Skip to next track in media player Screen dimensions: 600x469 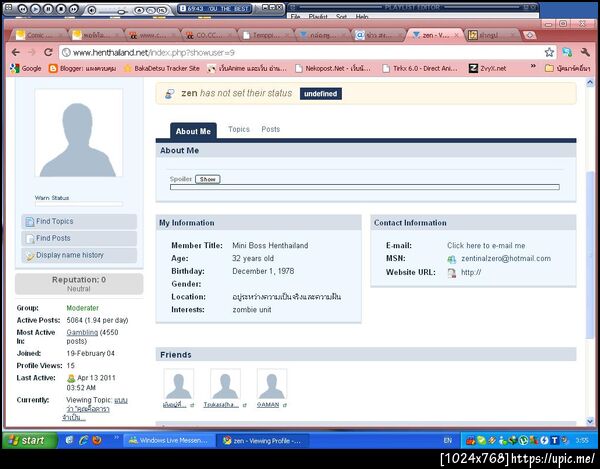click(73, 9)
